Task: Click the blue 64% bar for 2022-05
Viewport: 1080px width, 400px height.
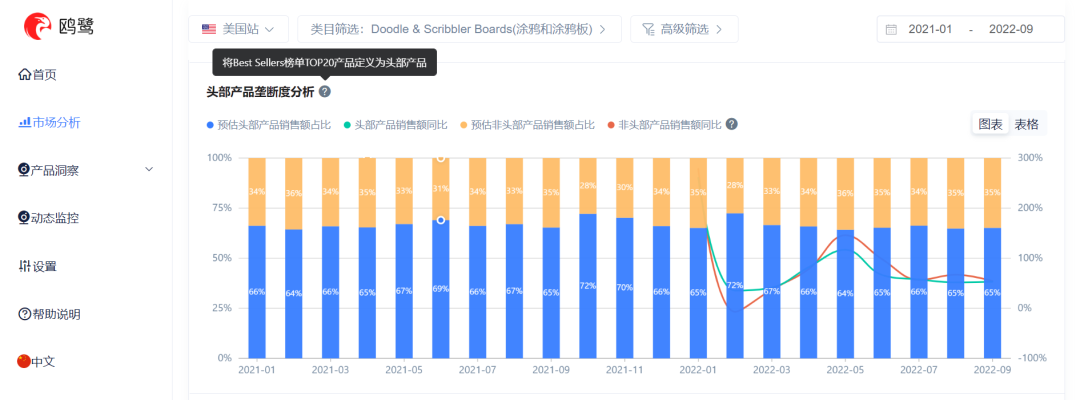Action: (x=845, y=294)
